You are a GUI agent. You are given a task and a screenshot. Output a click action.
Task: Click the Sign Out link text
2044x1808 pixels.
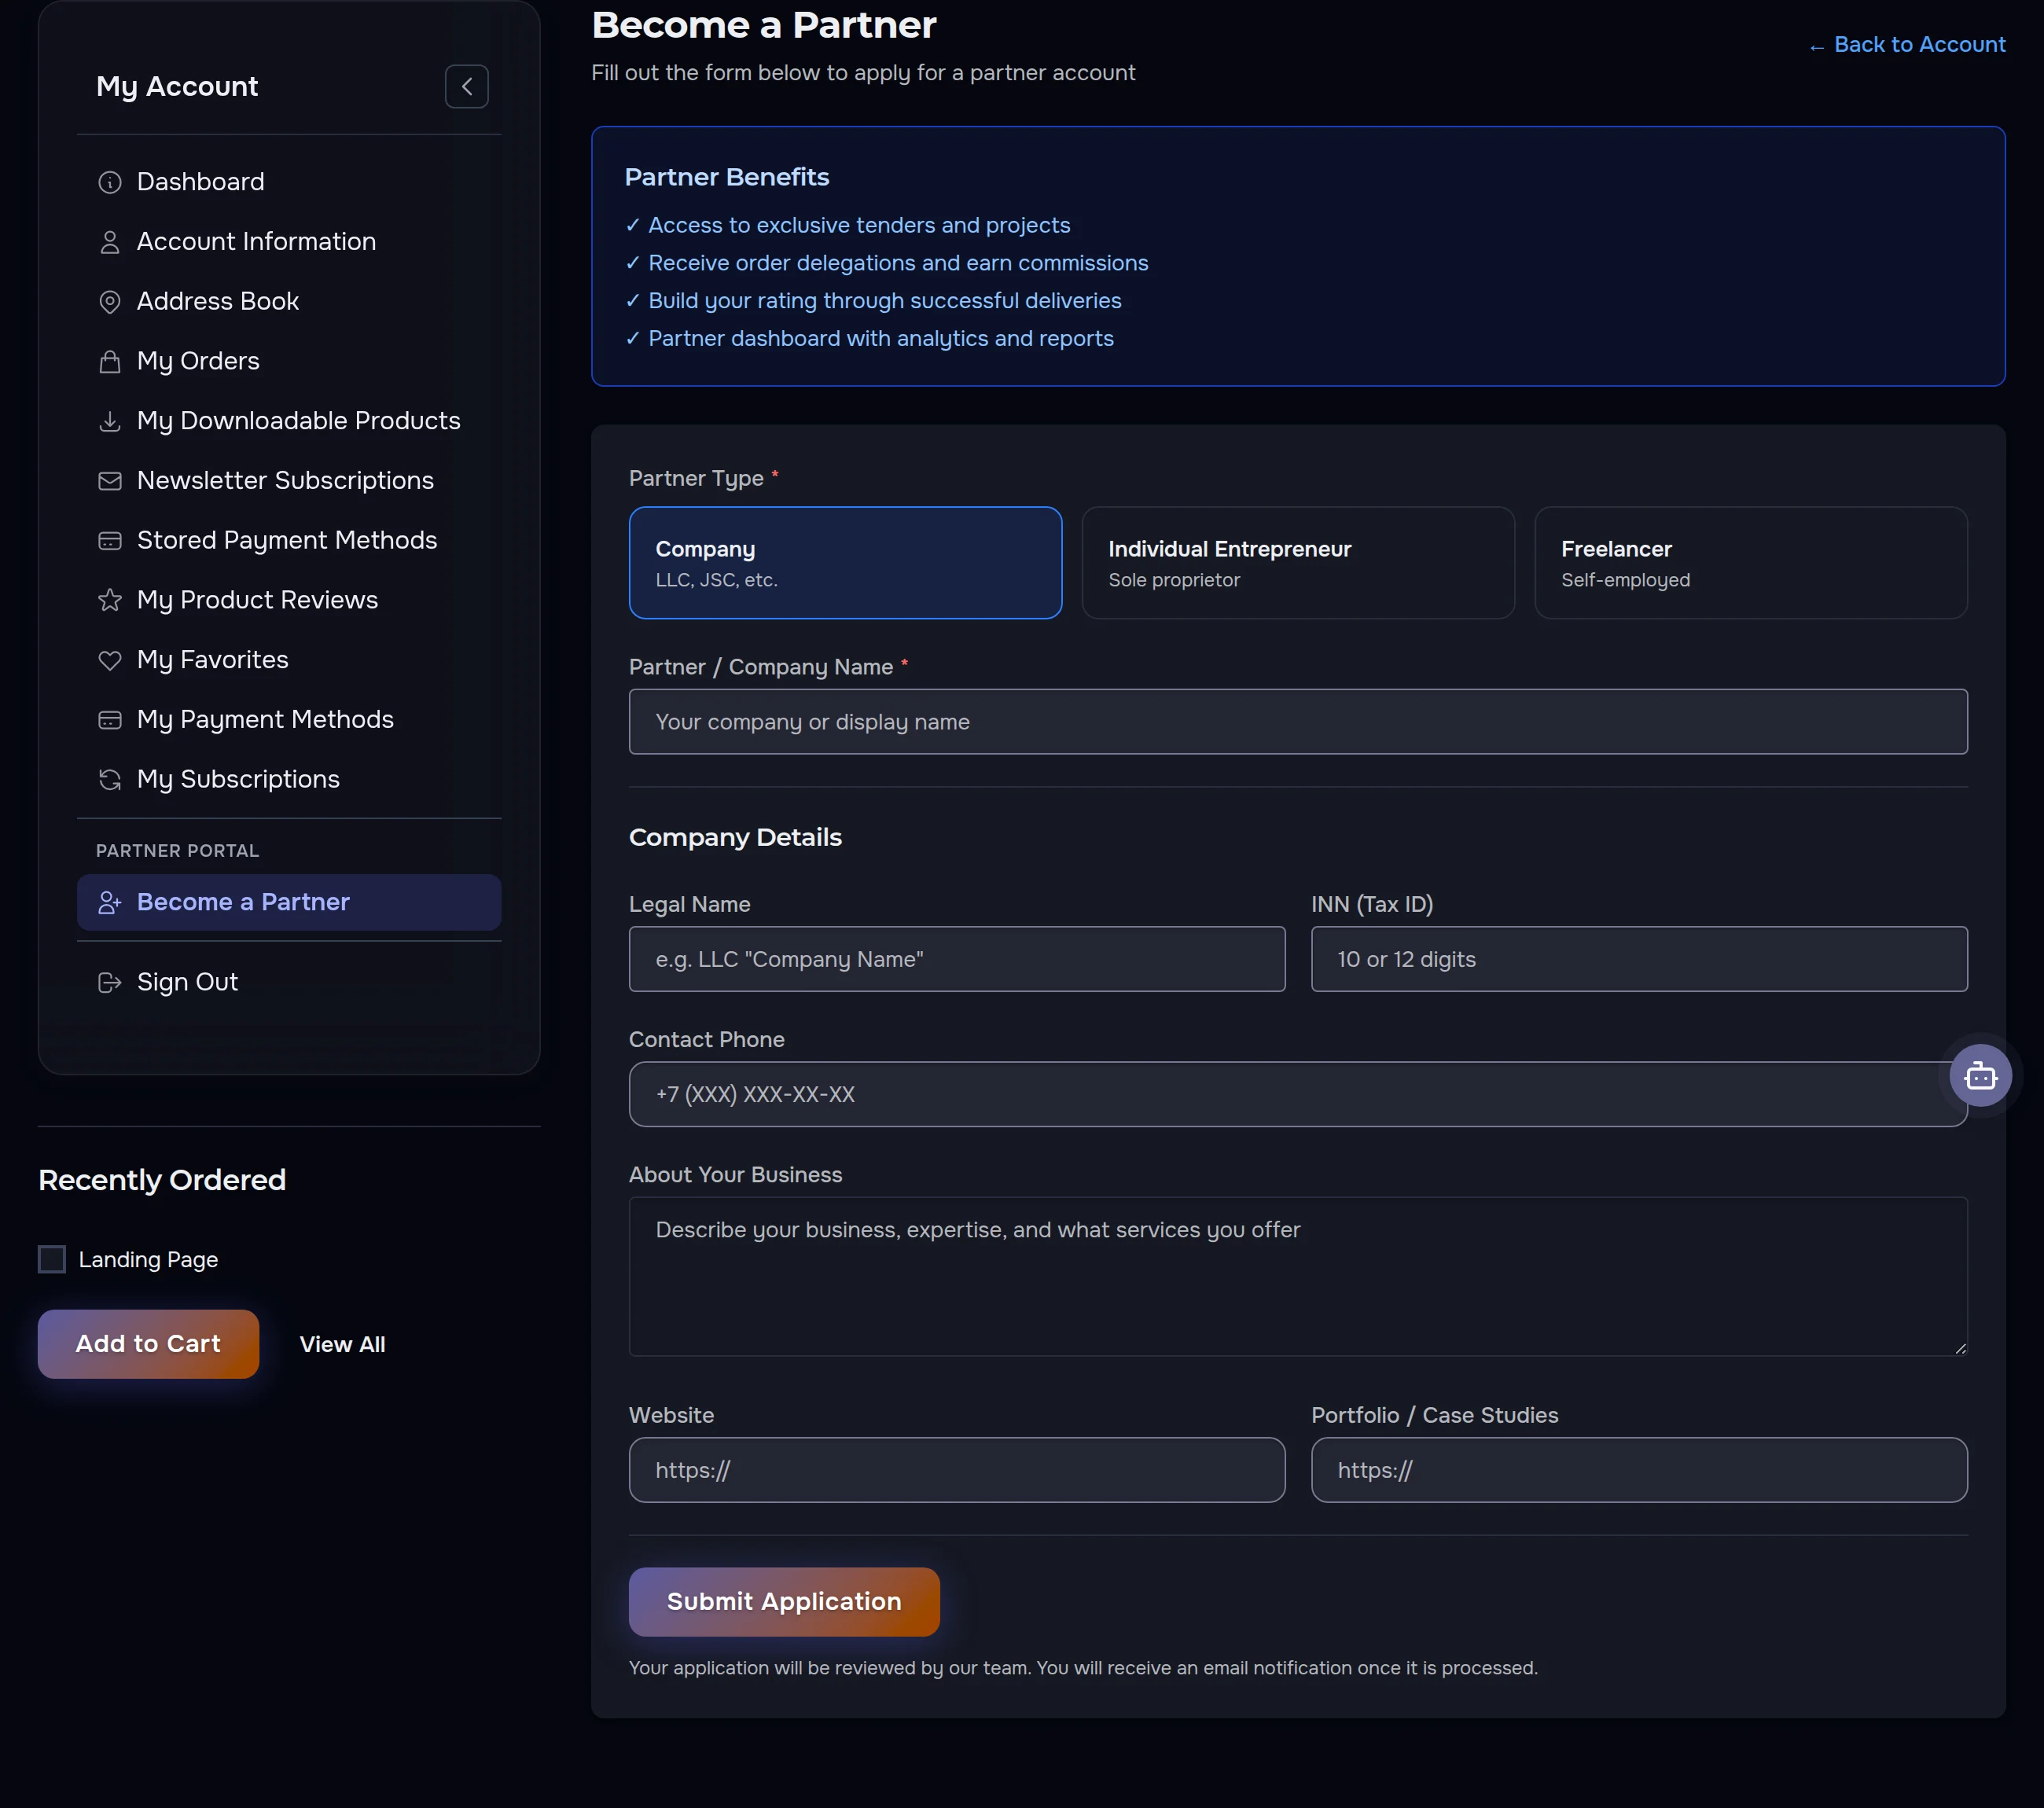click(x=187, y=983)
